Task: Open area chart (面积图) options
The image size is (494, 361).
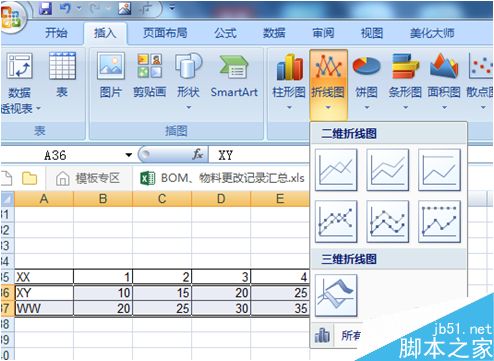Action: point(444,82)
